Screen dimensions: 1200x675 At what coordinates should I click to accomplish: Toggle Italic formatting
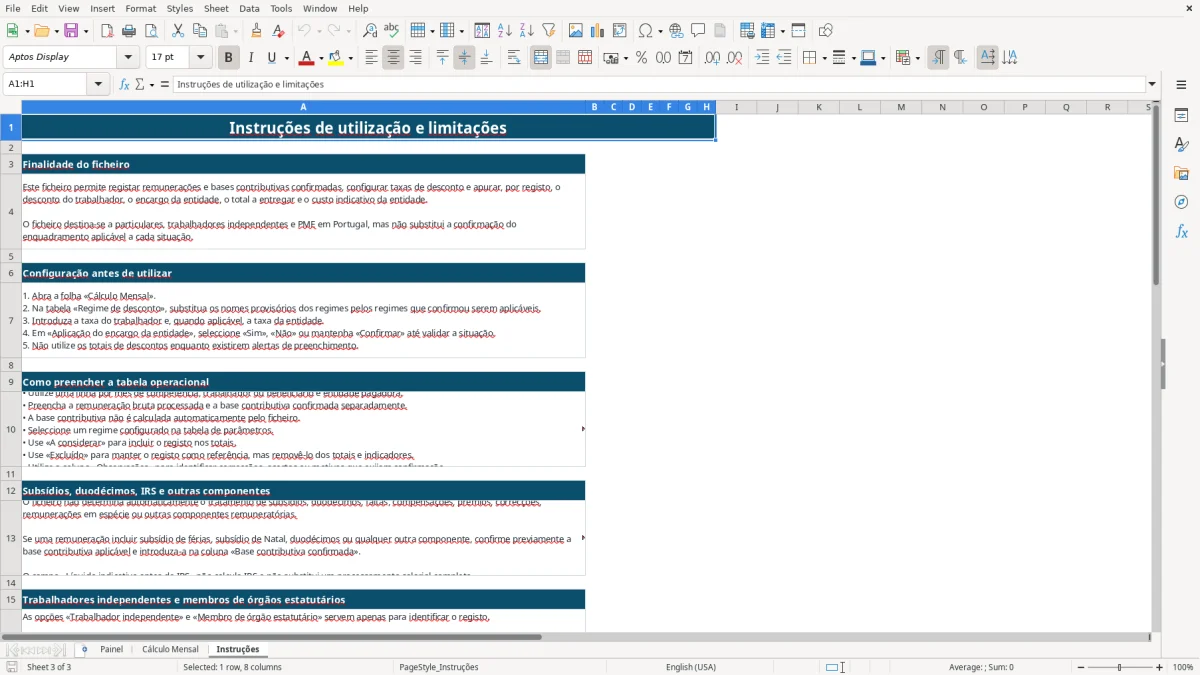pos(251,58)
